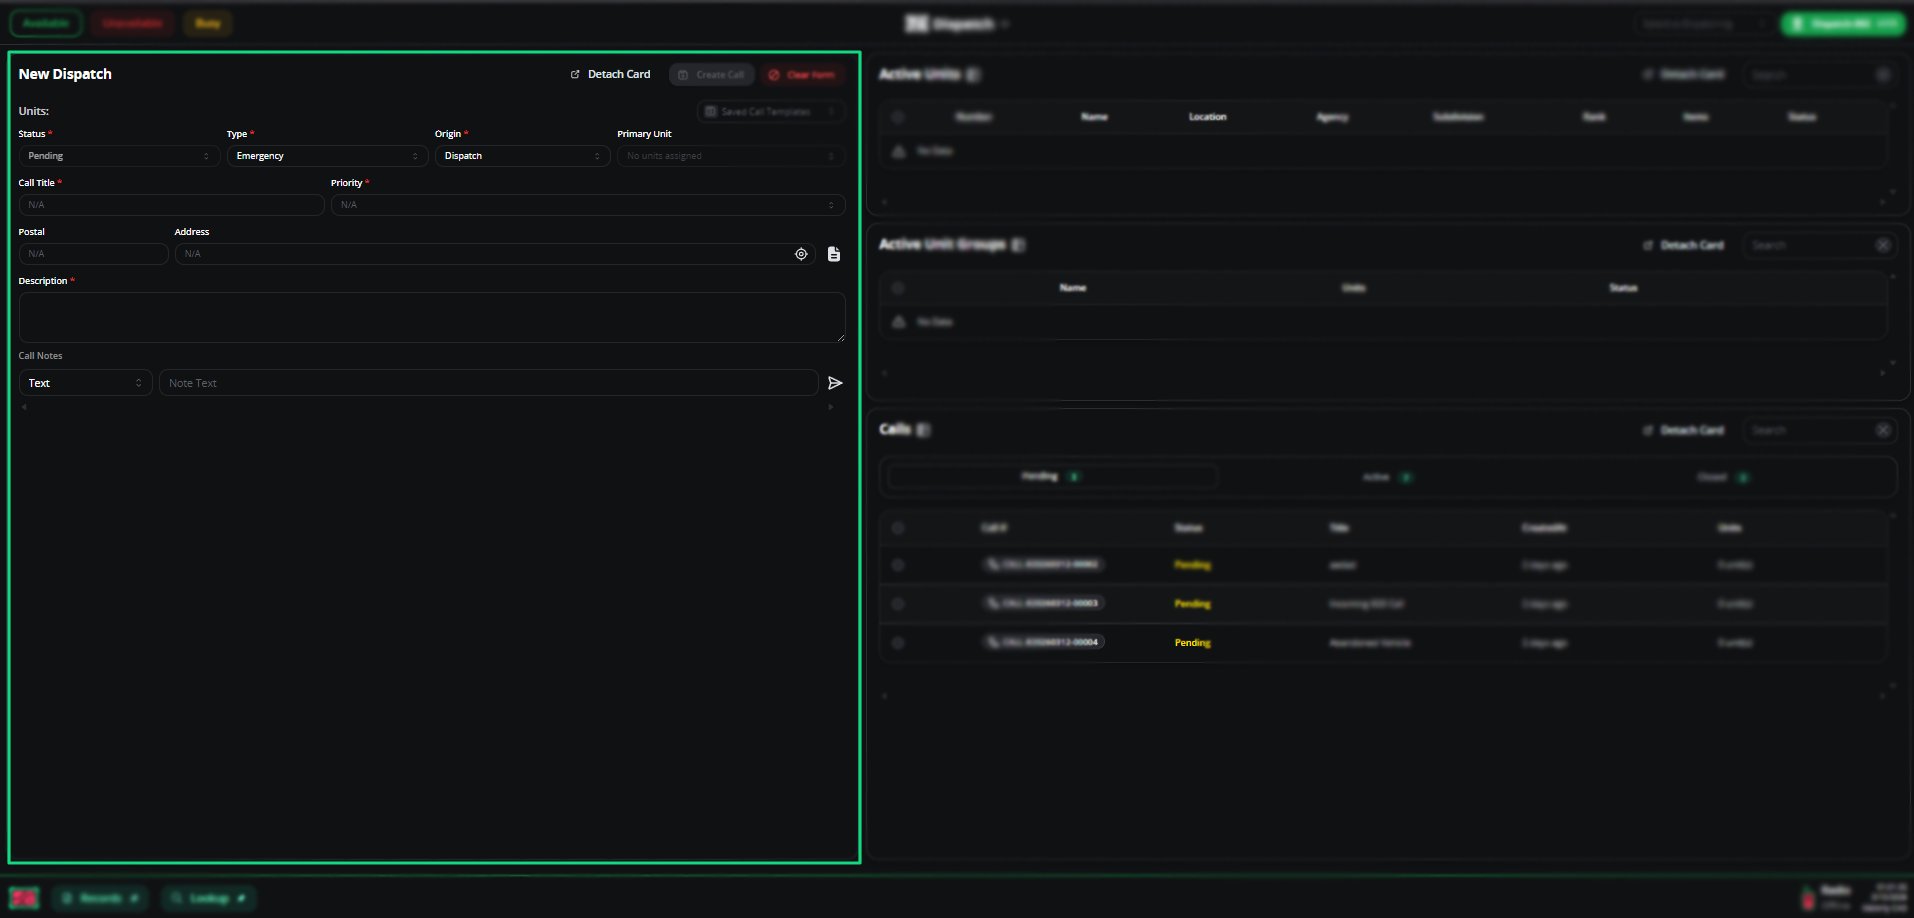Open the Saved Call Templates dropdown
This screenshot has width=1914, height=918.
point(770,112)
